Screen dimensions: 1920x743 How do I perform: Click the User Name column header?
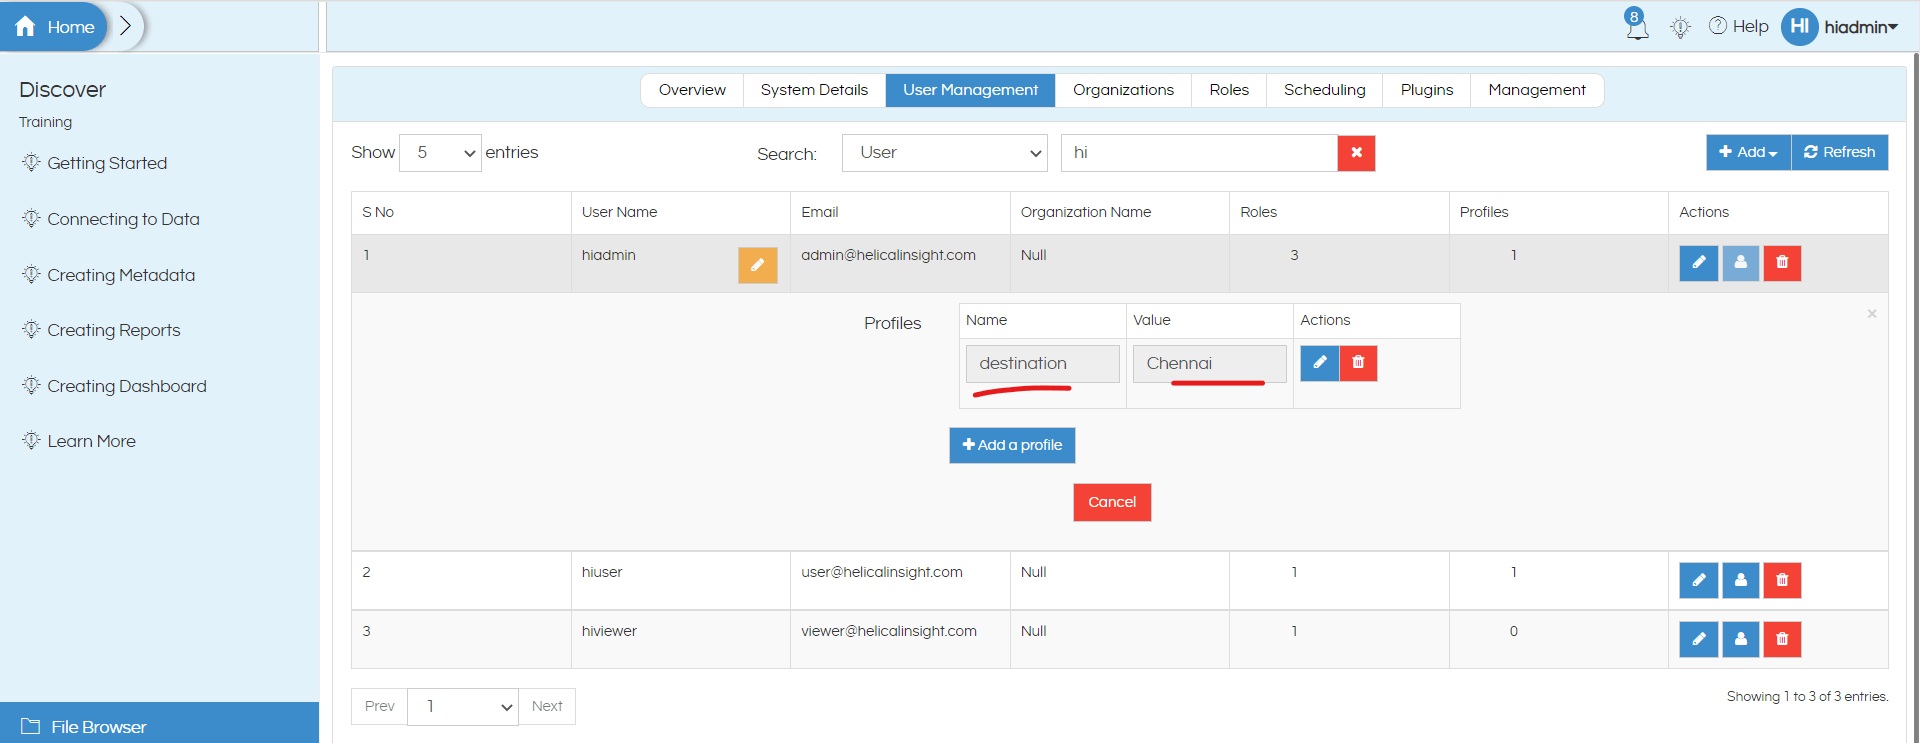pyautogui.click(x=680, y=212)
